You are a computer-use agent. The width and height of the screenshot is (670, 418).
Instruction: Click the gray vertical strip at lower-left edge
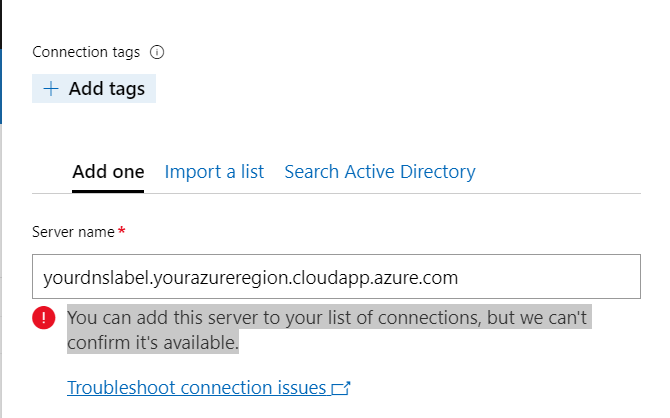pyautogui.click(x=1, y=271)
